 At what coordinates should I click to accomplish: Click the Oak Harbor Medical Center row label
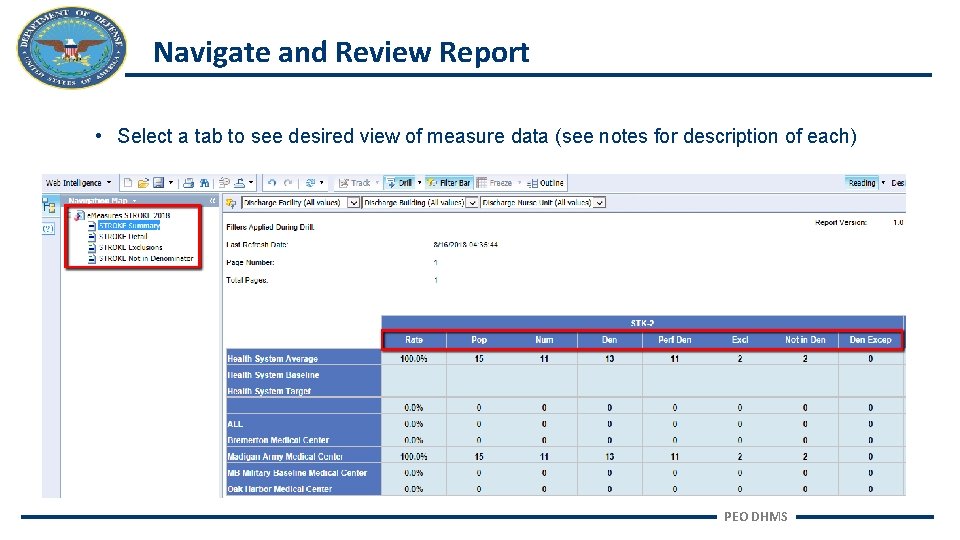pos(304,489)
